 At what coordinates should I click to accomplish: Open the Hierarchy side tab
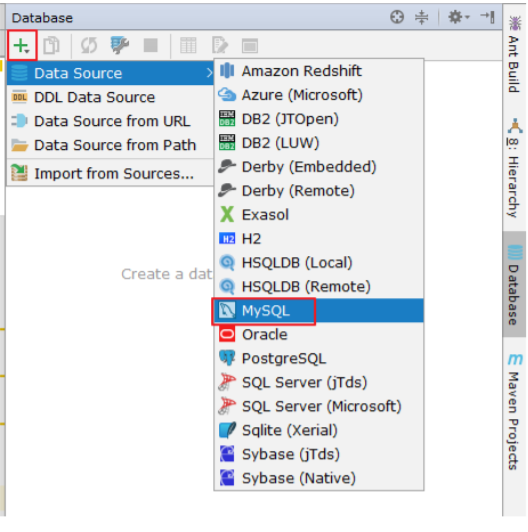tap(514, 168)
